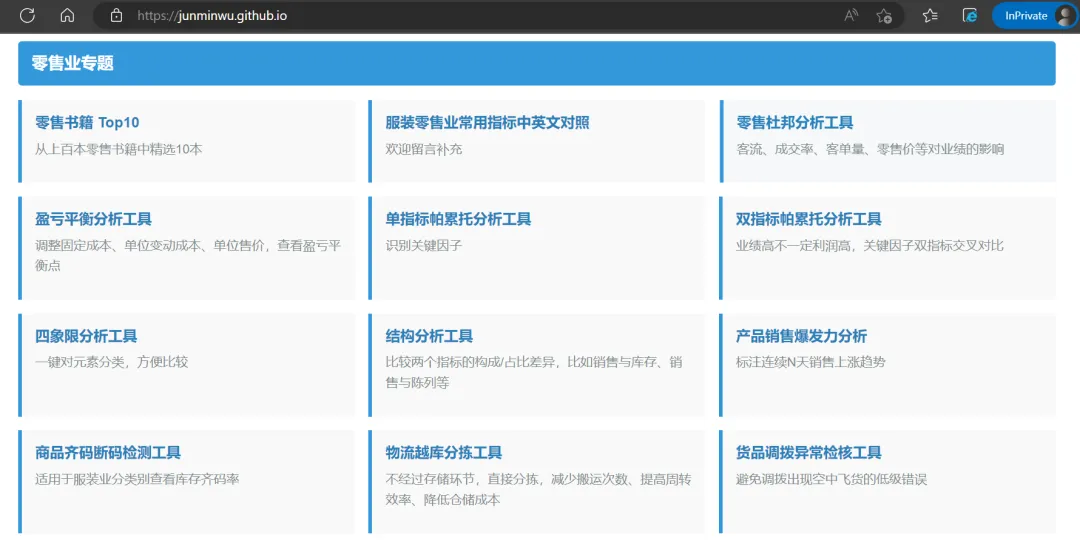This screenshot has width=1080, height=543.
Task: Click the address bar URL junminwu.github.io
Action: [x=212, y=15]
